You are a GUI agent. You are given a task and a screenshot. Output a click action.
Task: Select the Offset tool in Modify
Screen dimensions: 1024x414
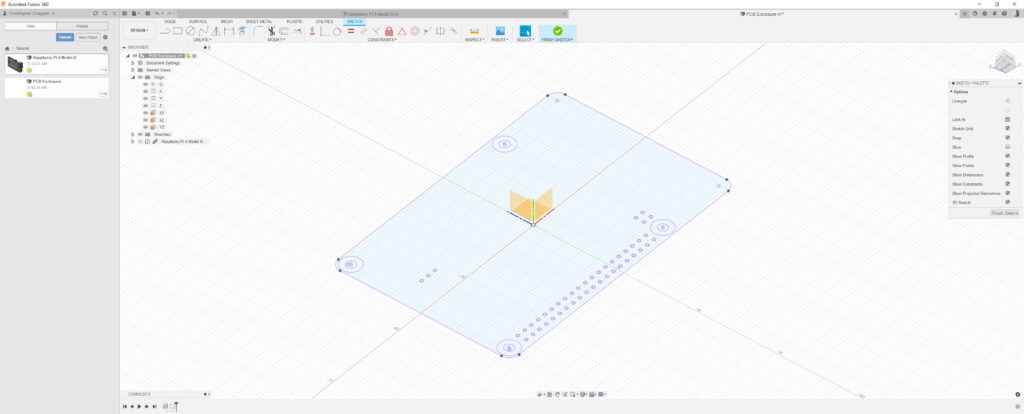[x=283, y=31]
